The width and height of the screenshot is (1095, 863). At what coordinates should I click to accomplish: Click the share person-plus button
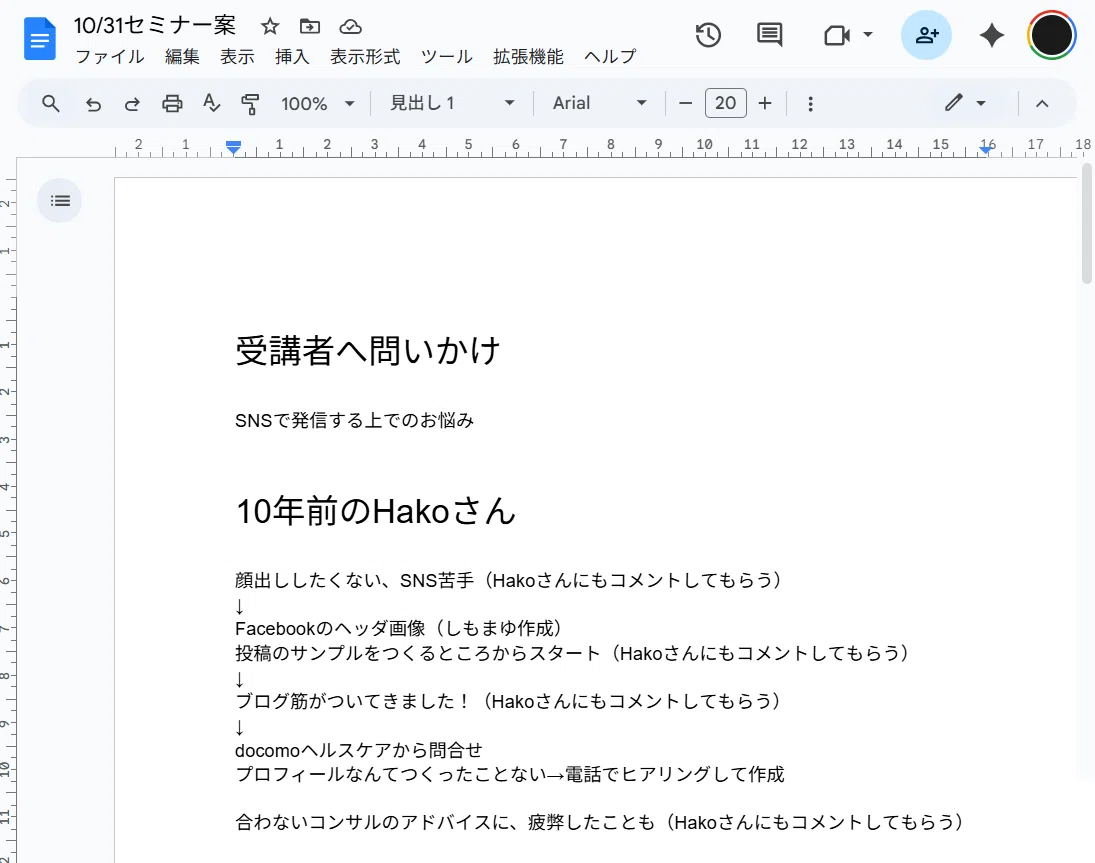click(926, 35)
